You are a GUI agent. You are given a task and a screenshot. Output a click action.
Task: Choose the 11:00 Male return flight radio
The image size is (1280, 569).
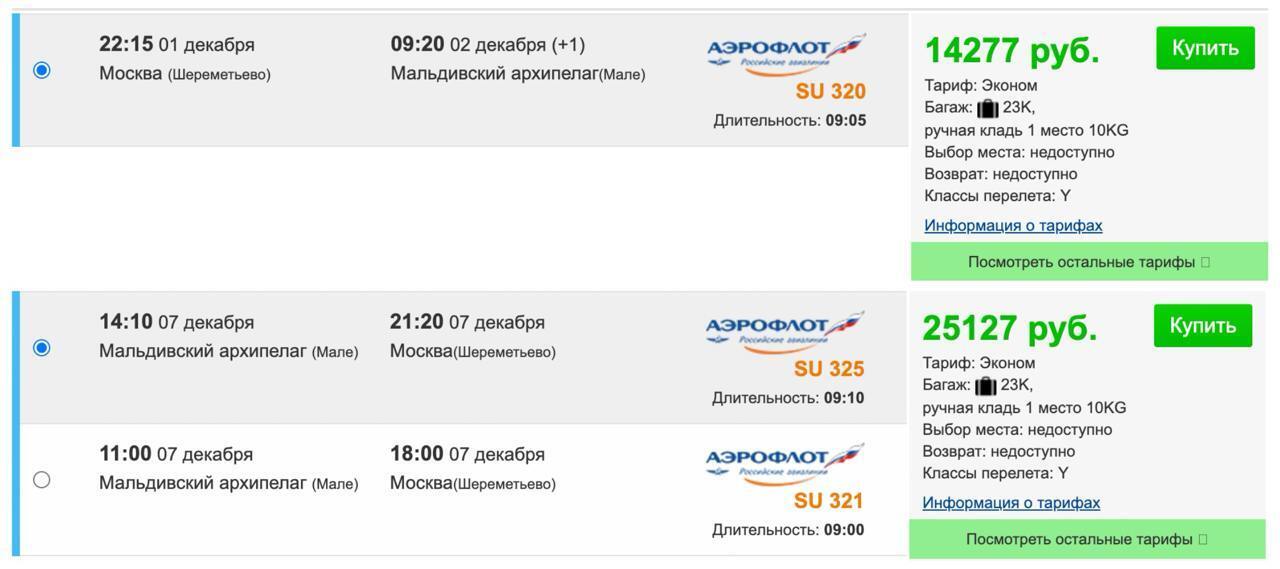(x=42, y=480)
